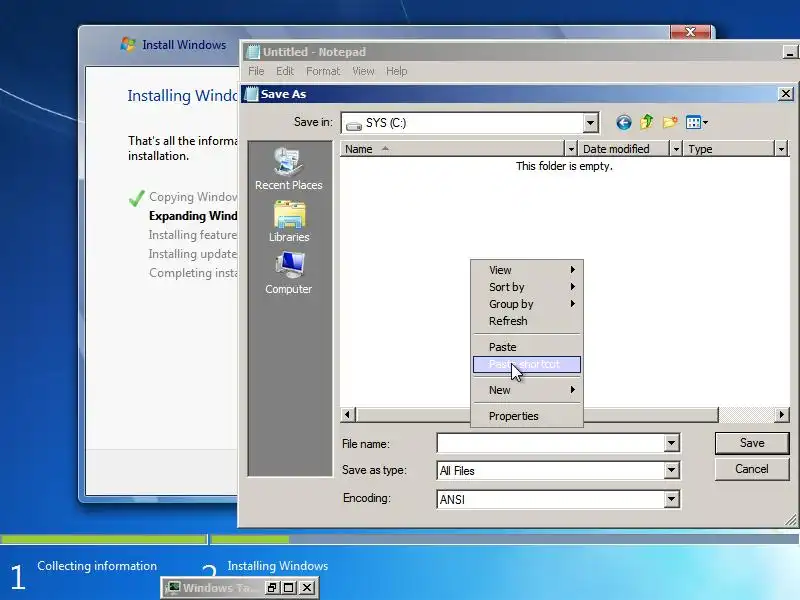Click the Install Windows logo icon
800x600 pixels.
(128, 44)
